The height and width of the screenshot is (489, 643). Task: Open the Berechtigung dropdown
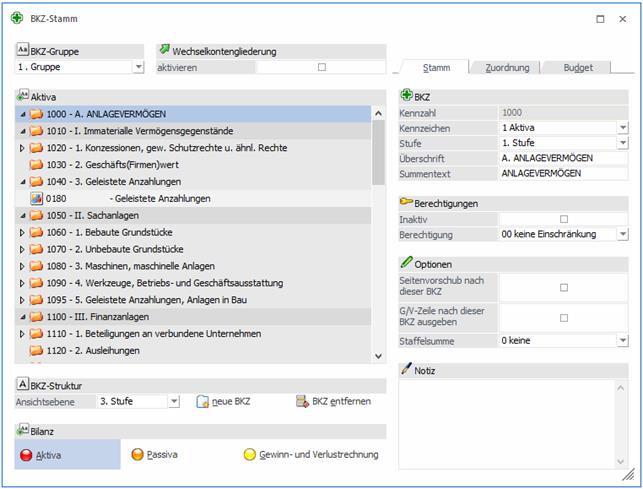(622, 234)
